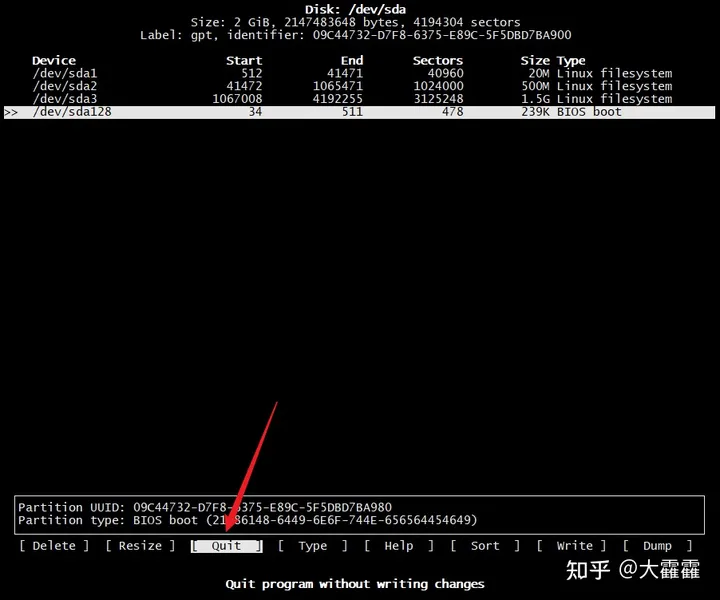Screen dimensions: 720x600
Task: Open the Type menu option
Action: [x=312, y=546]
